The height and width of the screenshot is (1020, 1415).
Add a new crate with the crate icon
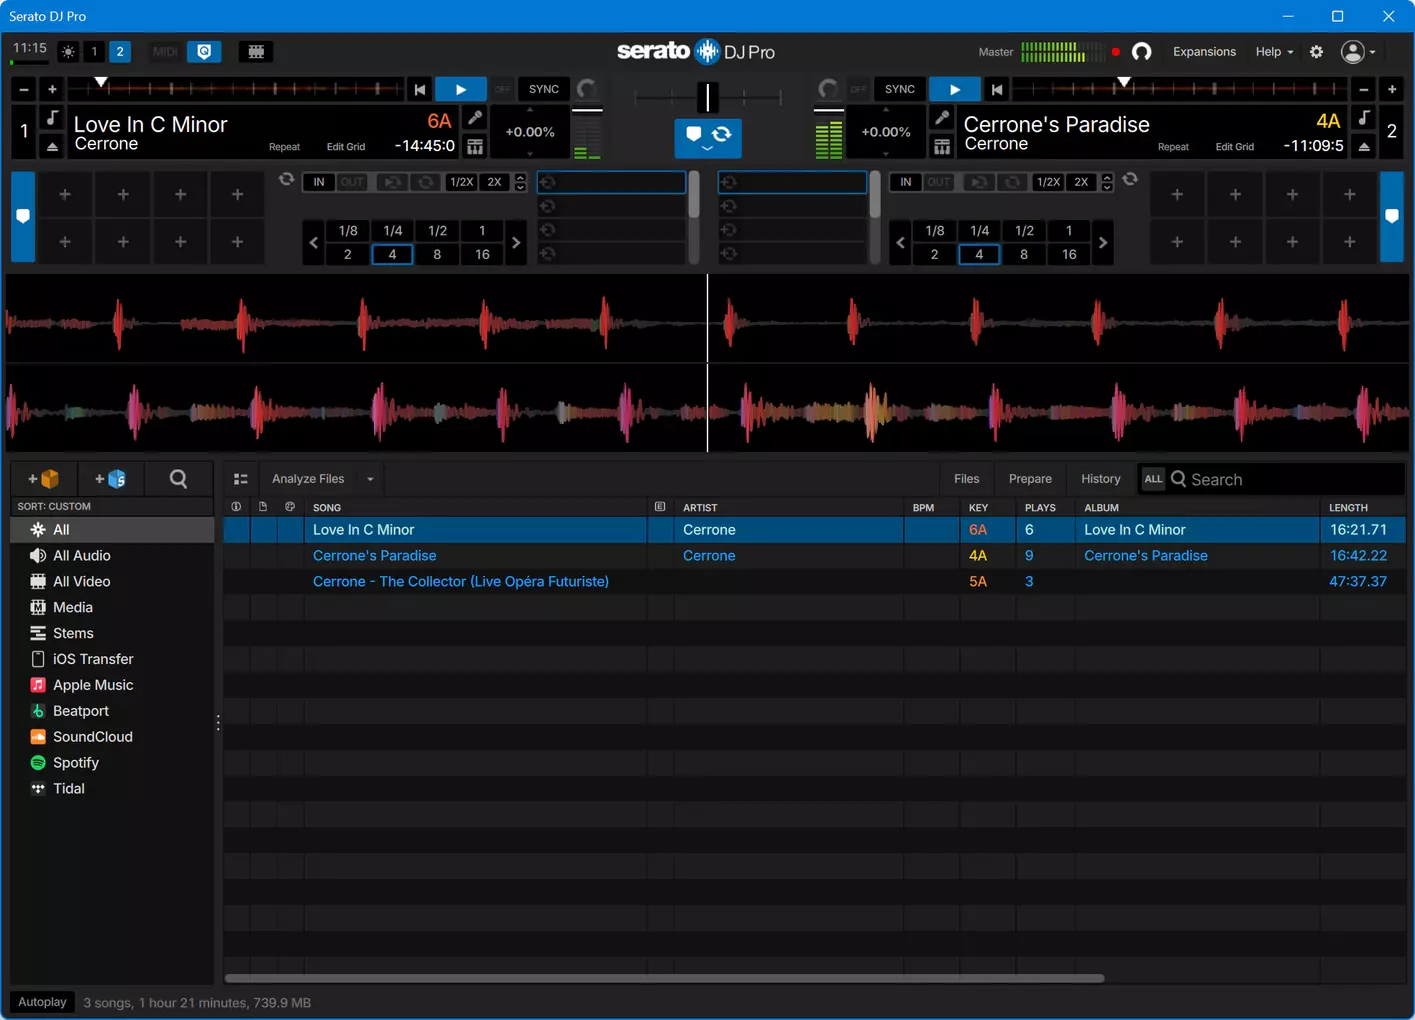[44, 479]
